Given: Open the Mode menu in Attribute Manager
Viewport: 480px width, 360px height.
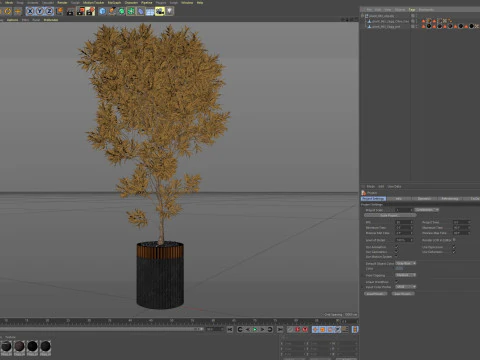Looking at the screenshot, I should click(371, 187).
